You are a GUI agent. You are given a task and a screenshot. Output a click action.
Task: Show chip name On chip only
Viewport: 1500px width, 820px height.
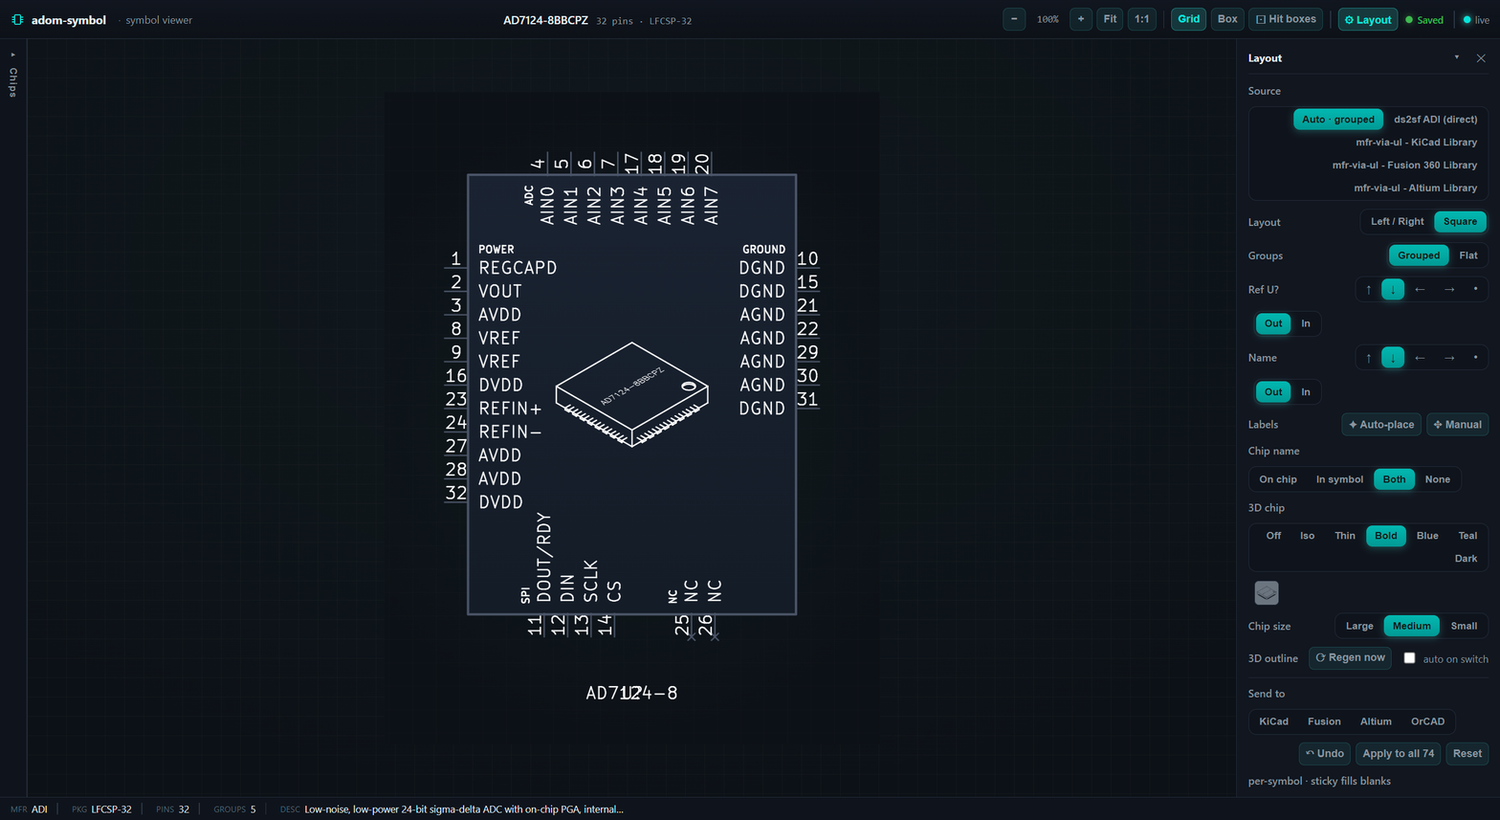click(x=1278, y=479)
